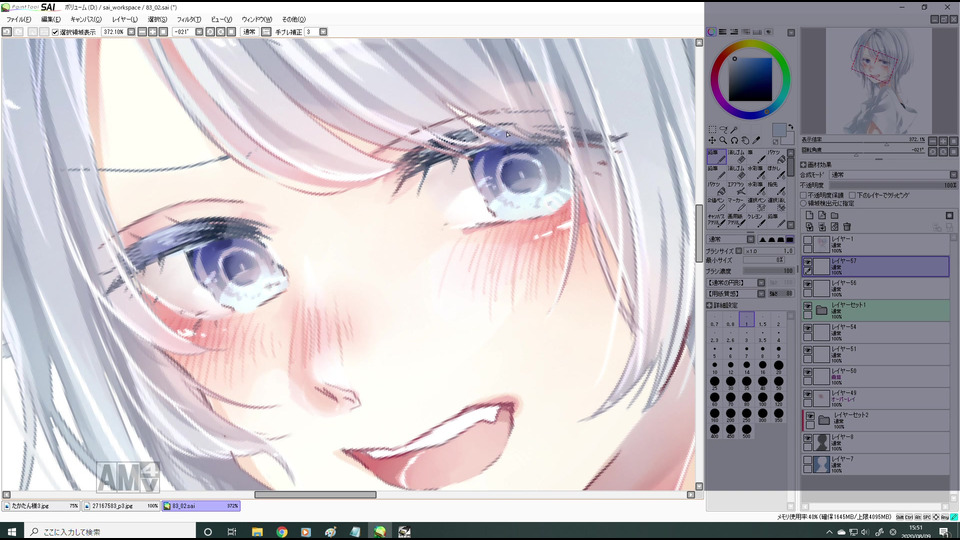Viewport: 960px width, 540px height.
Task: Select the highlighted 鉛筆 pencil brush
Action: 716,156
